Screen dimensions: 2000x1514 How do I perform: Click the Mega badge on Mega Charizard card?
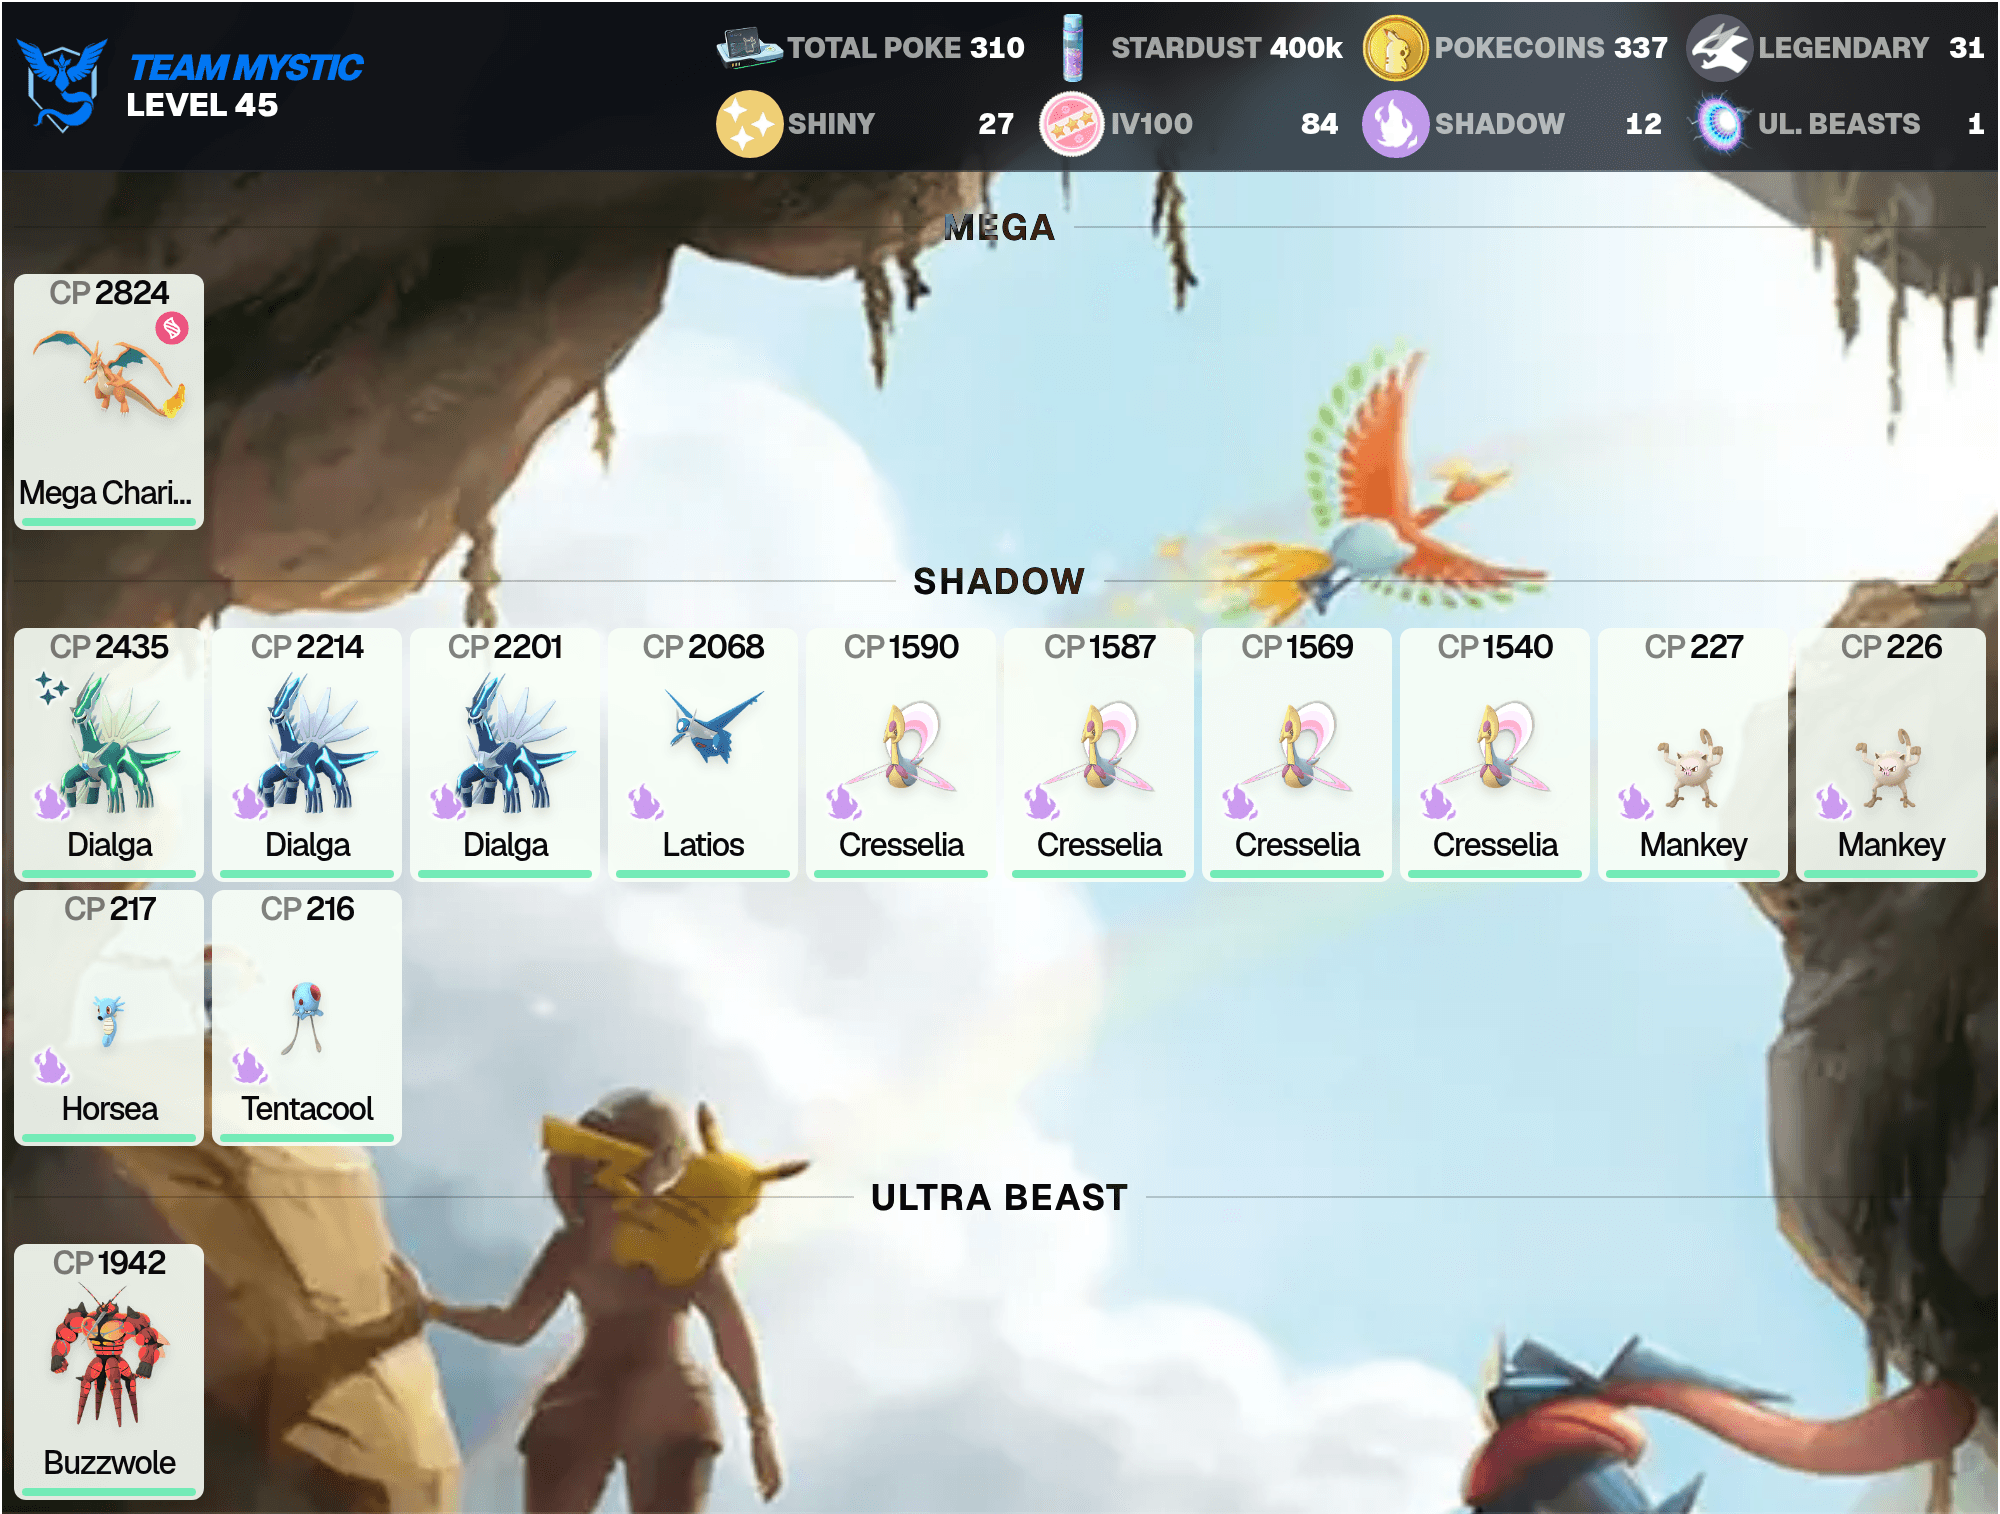pyautogui.click(x=172, y=328)
